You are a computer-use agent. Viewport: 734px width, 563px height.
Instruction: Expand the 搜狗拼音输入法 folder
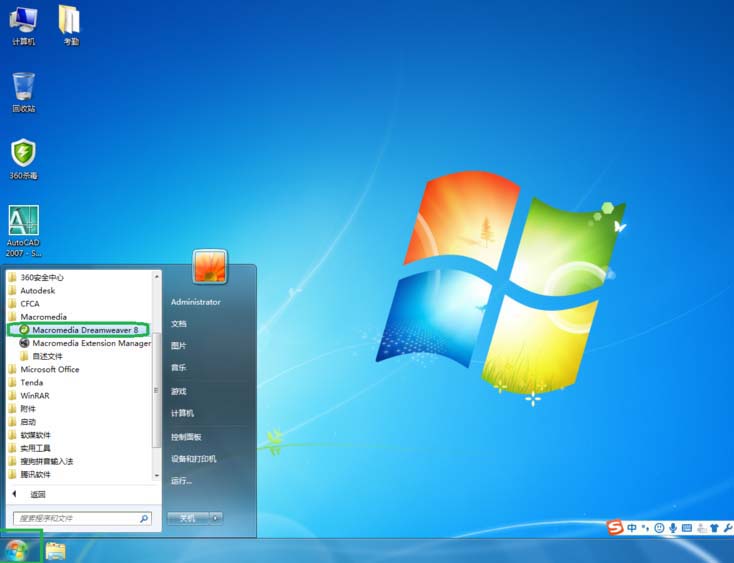[41, 461]
